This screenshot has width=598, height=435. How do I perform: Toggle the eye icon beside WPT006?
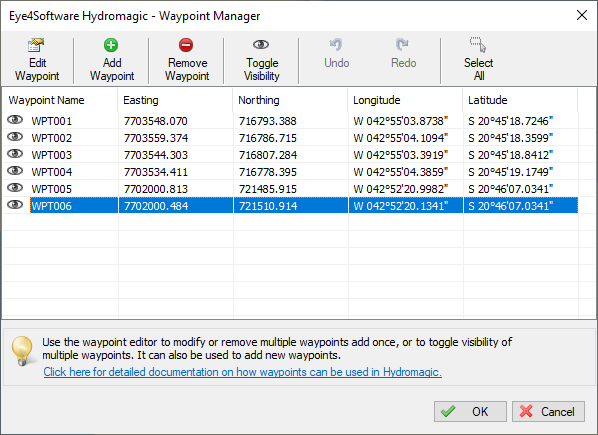click(15, 205)
